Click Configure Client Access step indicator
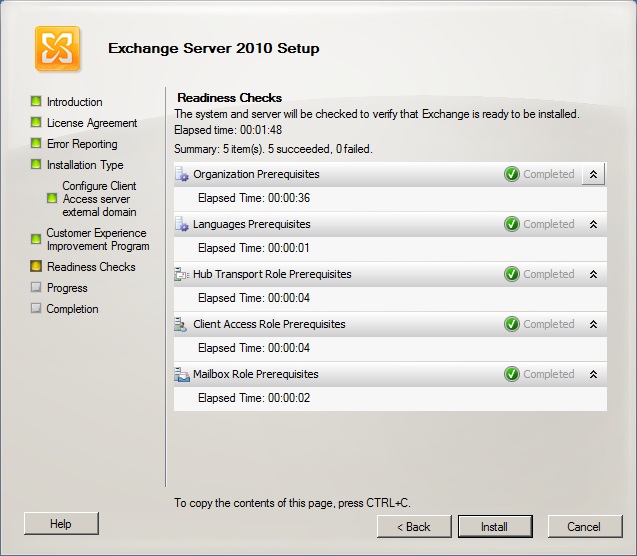Image resolution: width=637 pixels, height=556 pixels. (x=52, y=198)
